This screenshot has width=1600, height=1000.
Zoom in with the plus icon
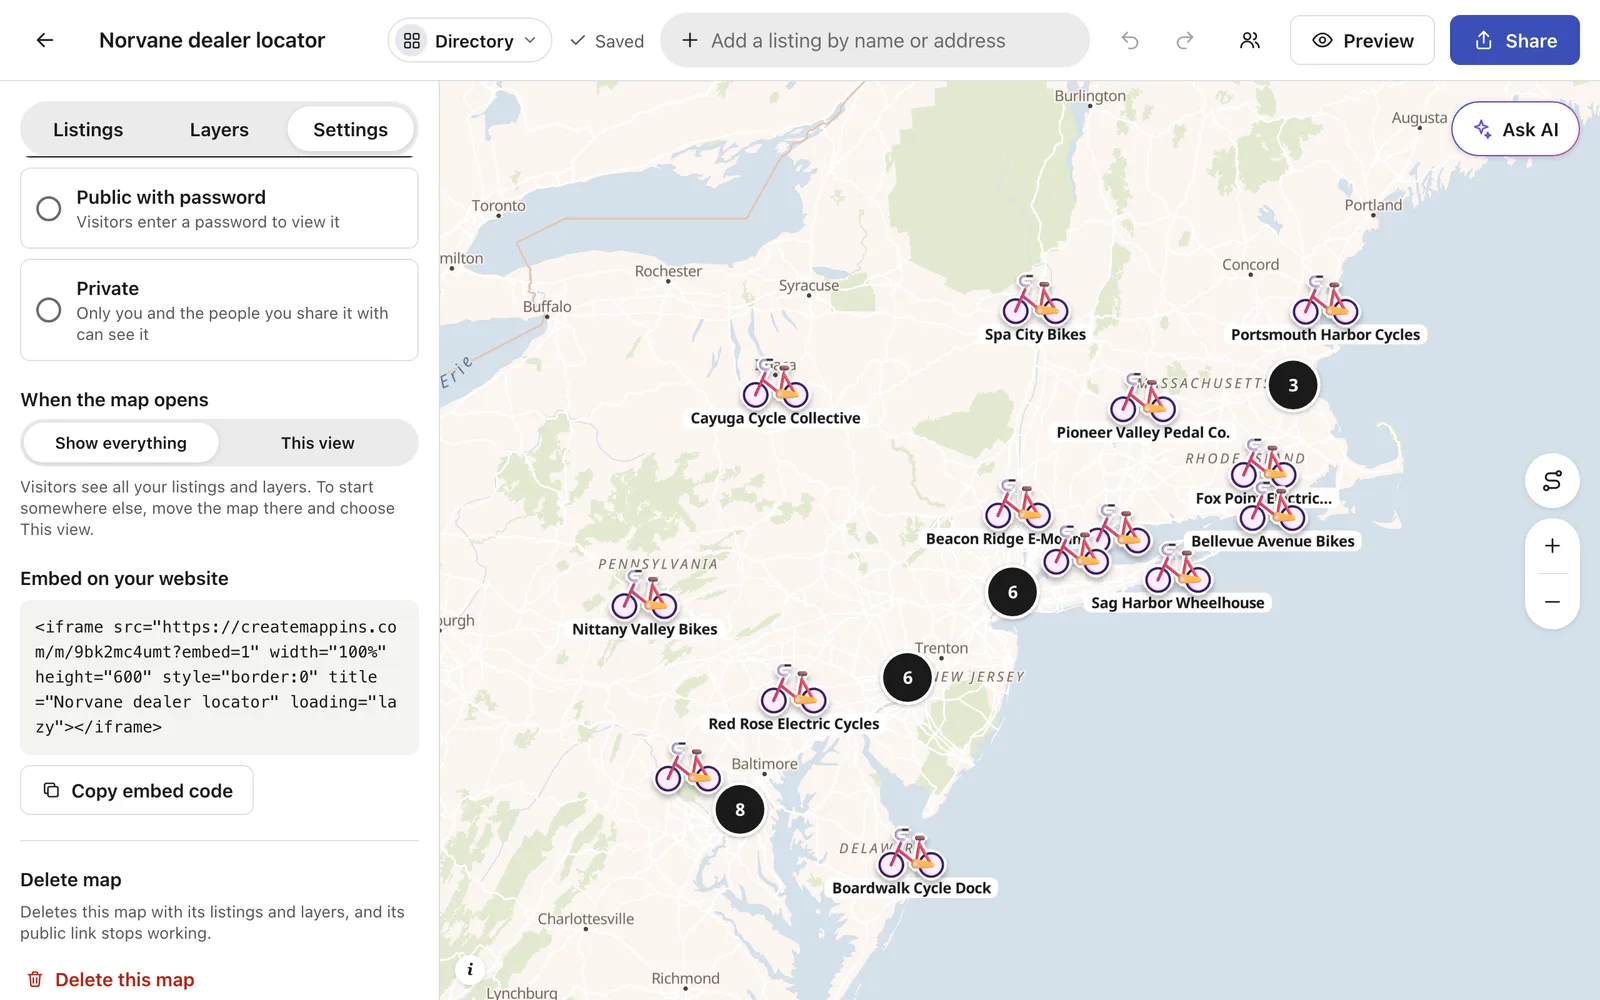(1552, 546)
